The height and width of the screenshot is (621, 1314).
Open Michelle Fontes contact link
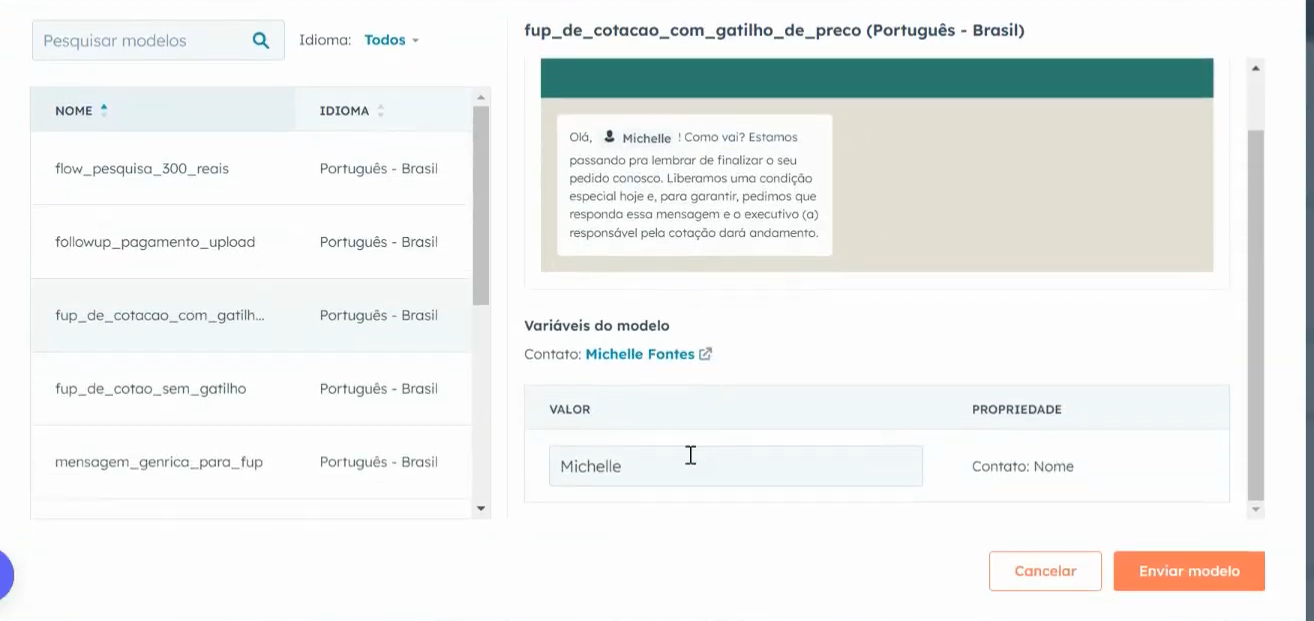[639, 354]
